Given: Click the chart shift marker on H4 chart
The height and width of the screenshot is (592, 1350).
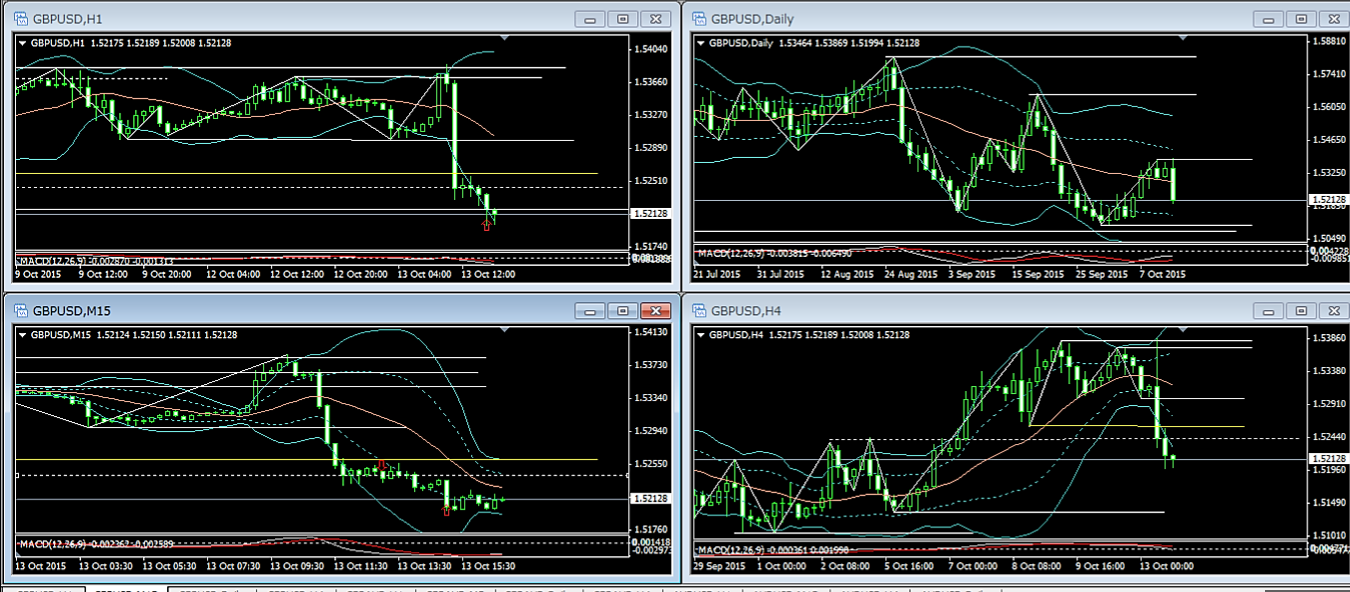Looking at the screenshot, I should click(1183, 331).
